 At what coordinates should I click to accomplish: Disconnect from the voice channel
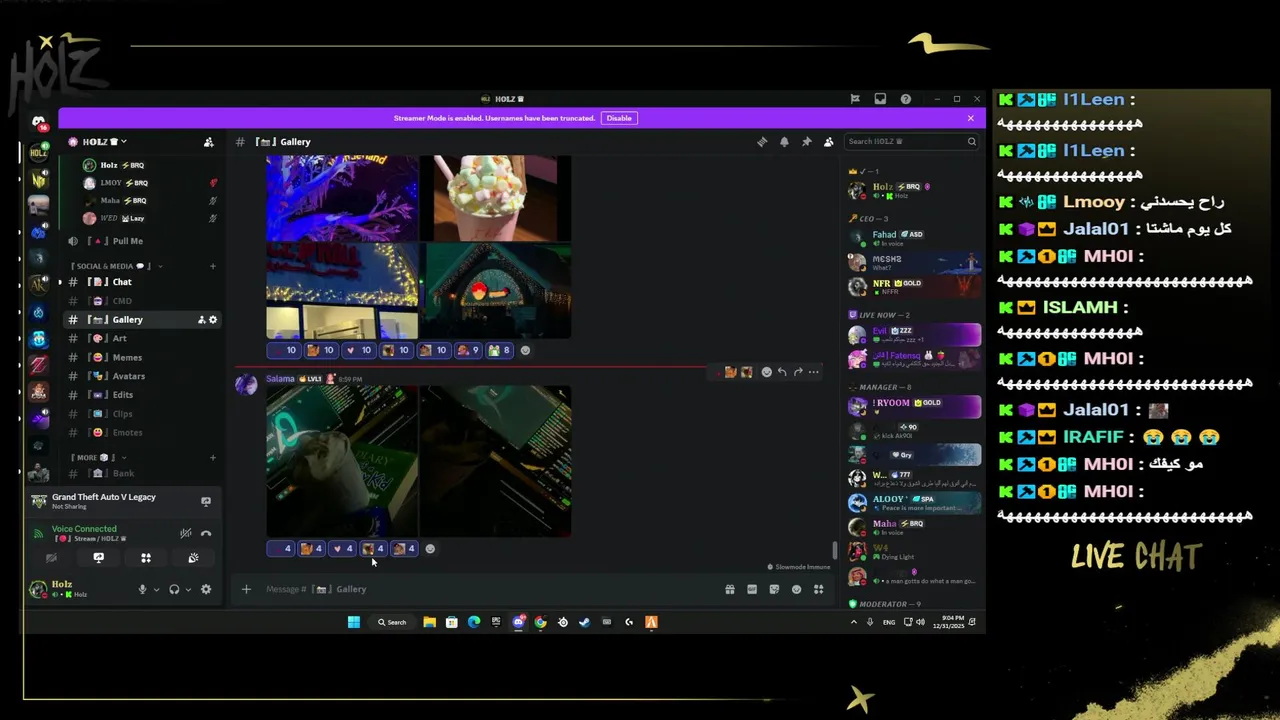click(206, 533)
